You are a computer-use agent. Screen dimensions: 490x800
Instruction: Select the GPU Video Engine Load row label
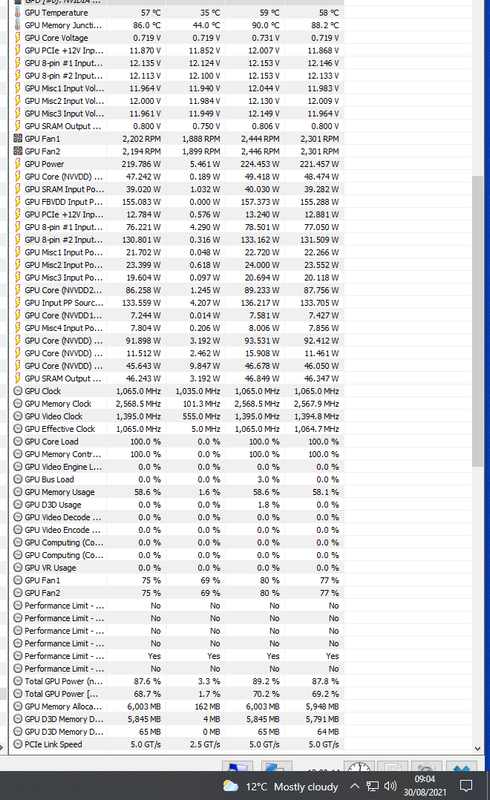(x=63, y=467)
